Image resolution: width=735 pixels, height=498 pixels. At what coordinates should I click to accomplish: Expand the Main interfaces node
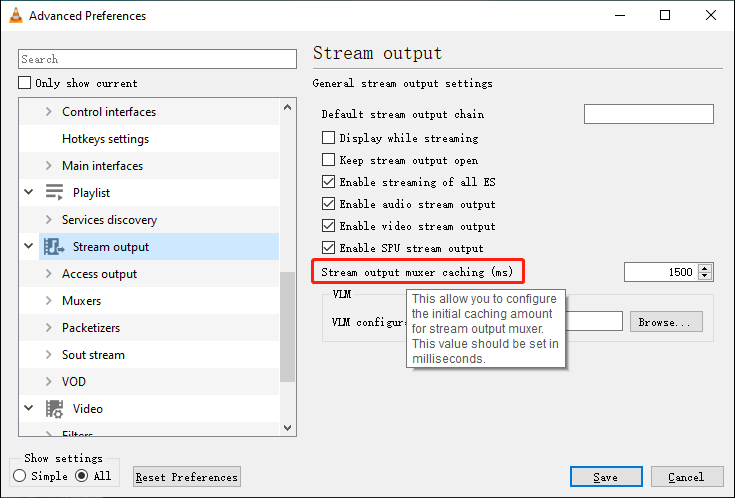[x=49, y=166]
